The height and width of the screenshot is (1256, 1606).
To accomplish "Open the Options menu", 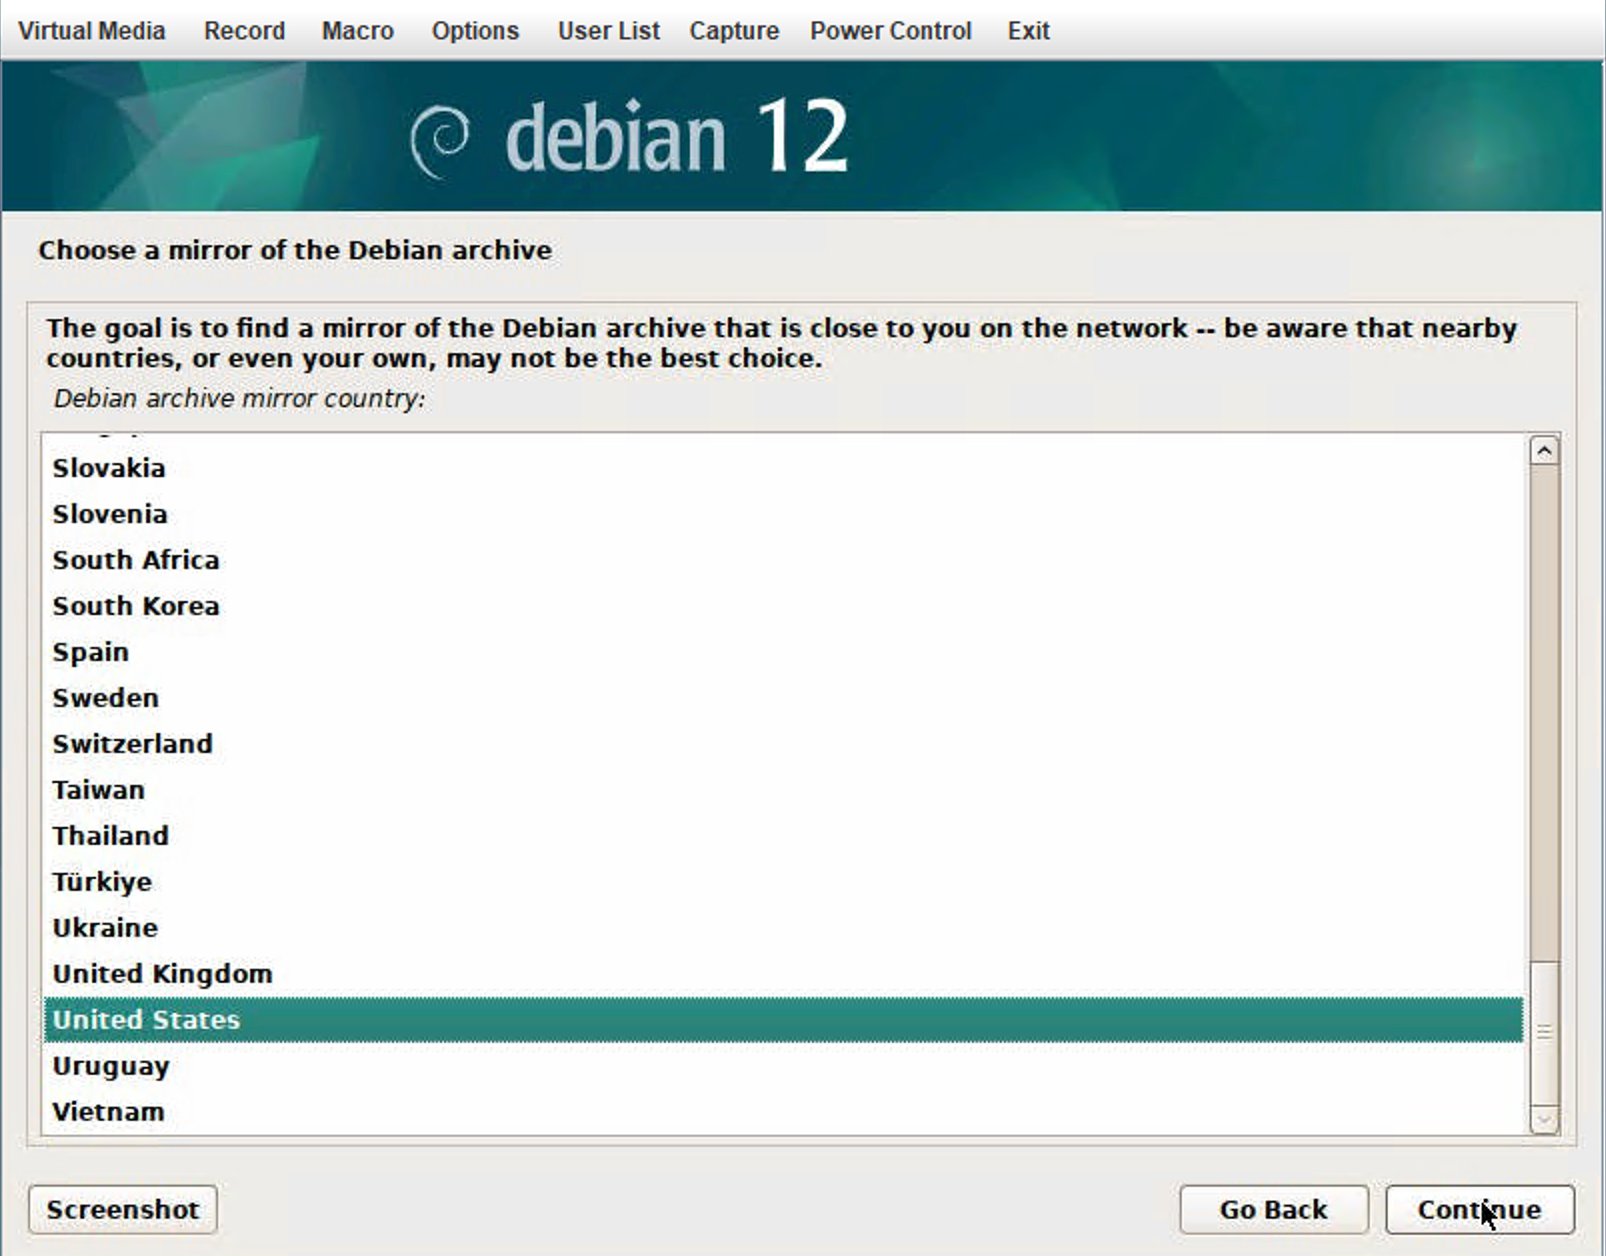I will click(x=475, y=31).
